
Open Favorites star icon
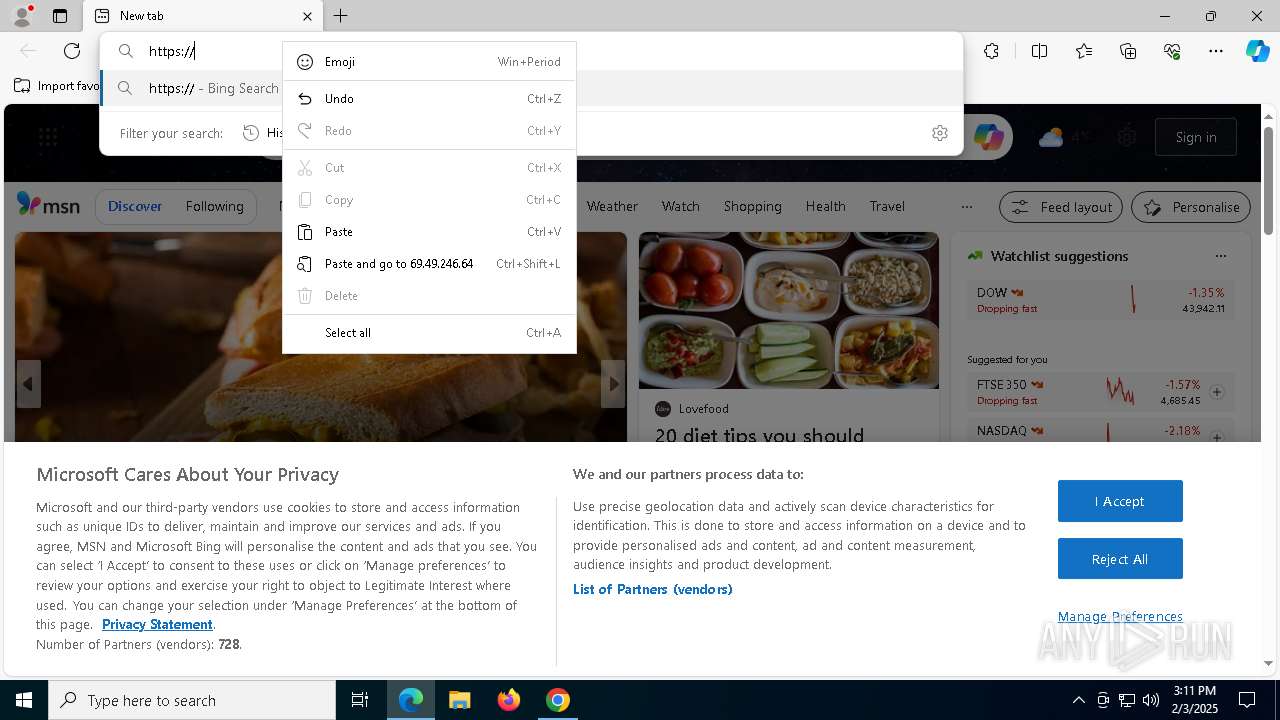[1084, 51]
